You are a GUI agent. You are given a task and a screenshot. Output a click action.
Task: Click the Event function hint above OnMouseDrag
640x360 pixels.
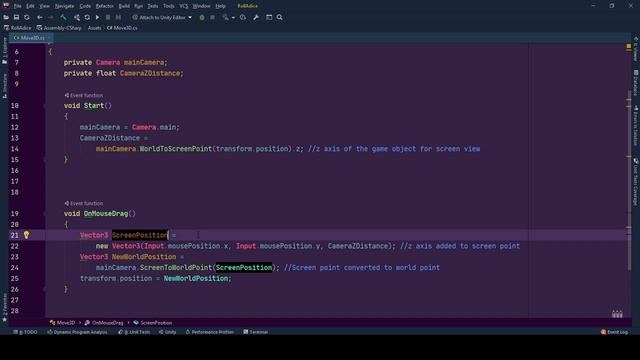(x=84, y=203)
